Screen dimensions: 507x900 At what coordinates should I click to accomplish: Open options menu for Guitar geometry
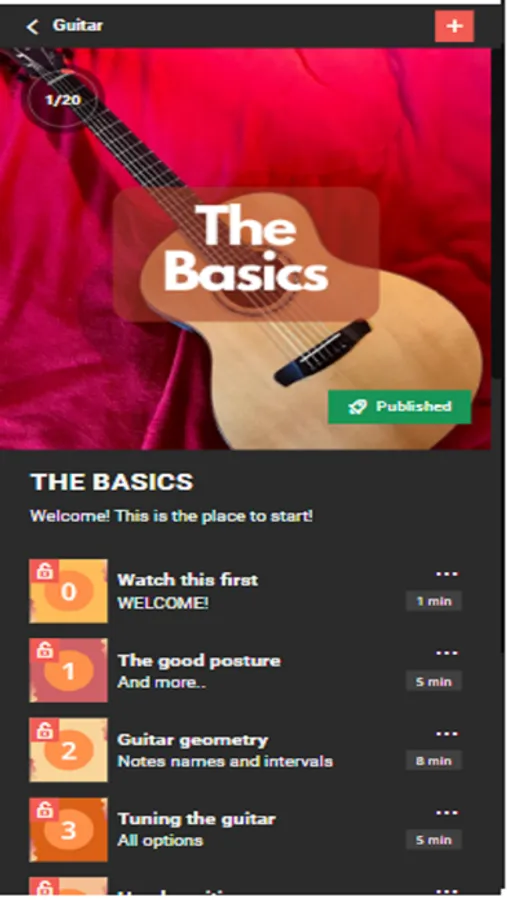(x=447, y=734)
